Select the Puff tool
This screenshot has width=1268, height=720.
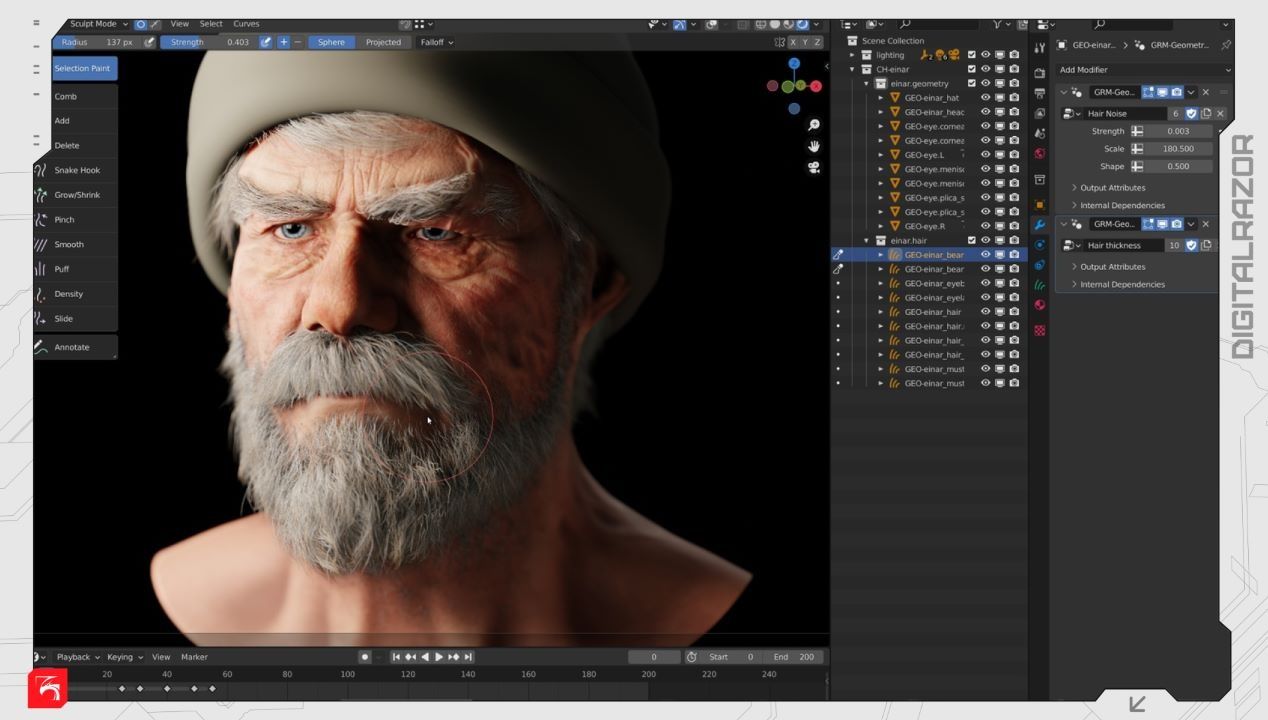pyautogui.click(x=61, y=269)
